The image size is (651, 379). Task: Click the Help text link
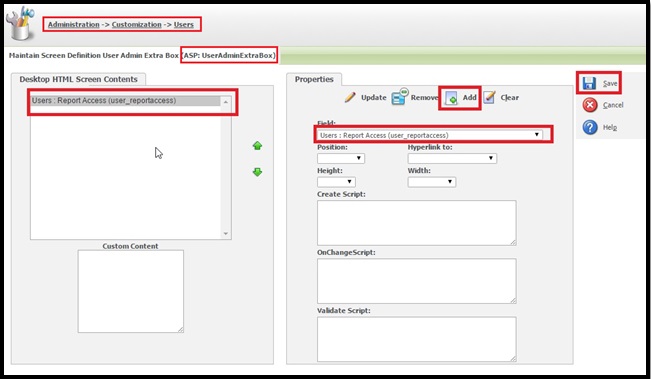tap(609, 127)
